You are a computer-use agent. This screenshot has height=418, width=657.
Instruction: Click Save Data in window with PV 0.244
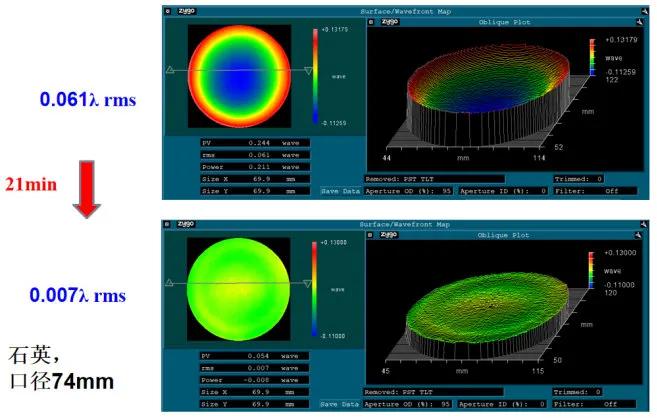341,191
